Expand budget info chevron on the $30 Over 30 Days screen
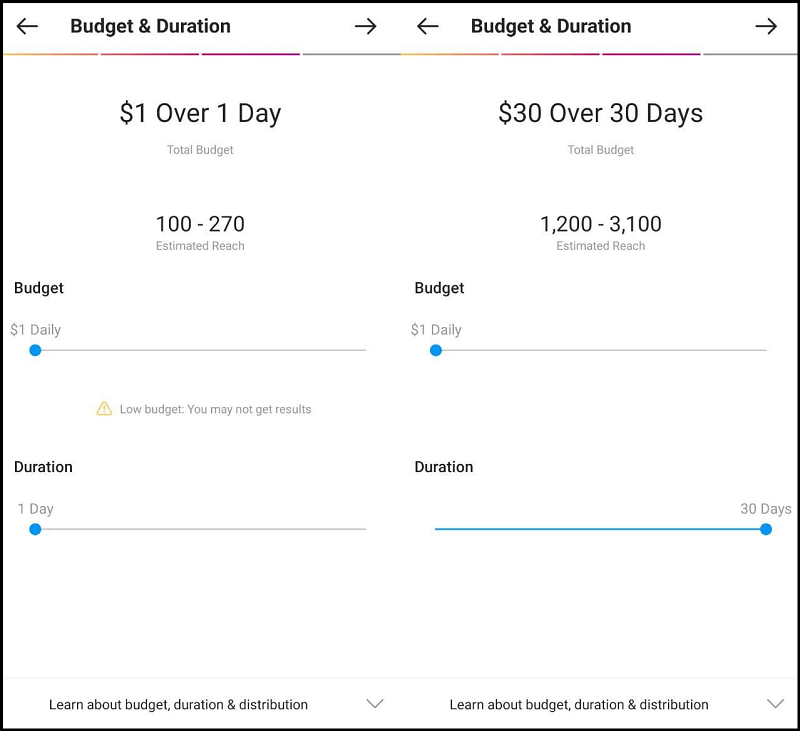The width and height of the screenshot is (800, 731). pos(775,704)
